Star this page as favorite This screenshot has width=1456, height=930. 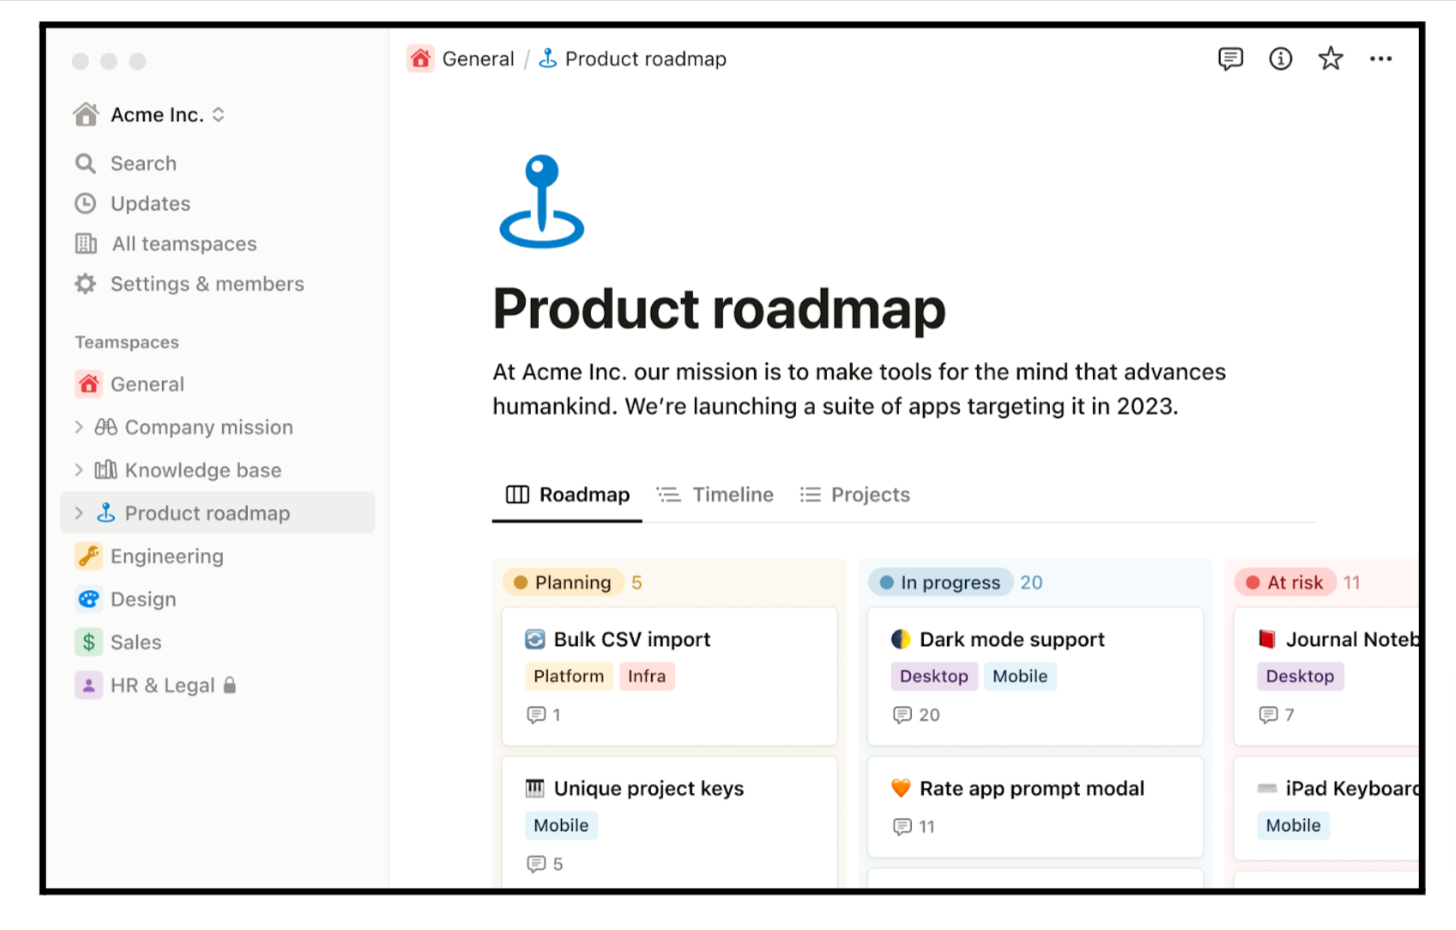tap(1330, 59)
